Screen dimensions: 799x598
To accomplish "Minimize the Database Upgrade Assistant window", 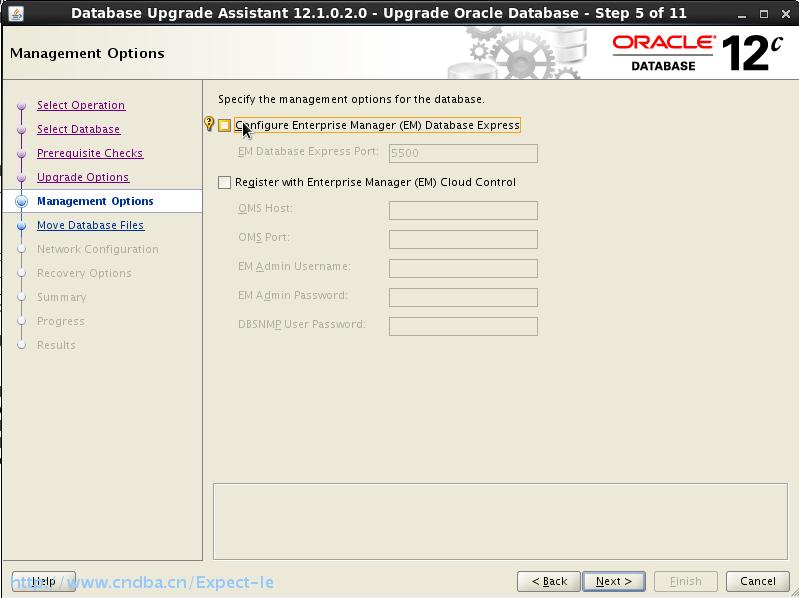I will pyautogui.click(x=742, y=14).
